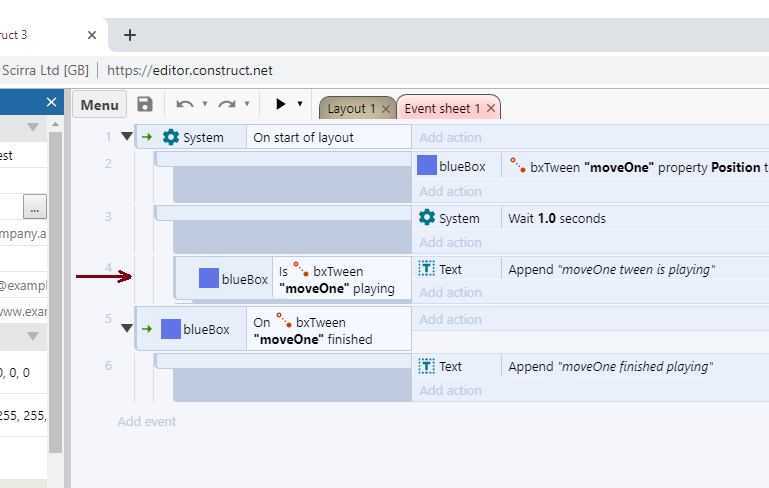769x488 pixels.
Task: Click the System gear icon in the Wait action
Action: tap(427, 217)
